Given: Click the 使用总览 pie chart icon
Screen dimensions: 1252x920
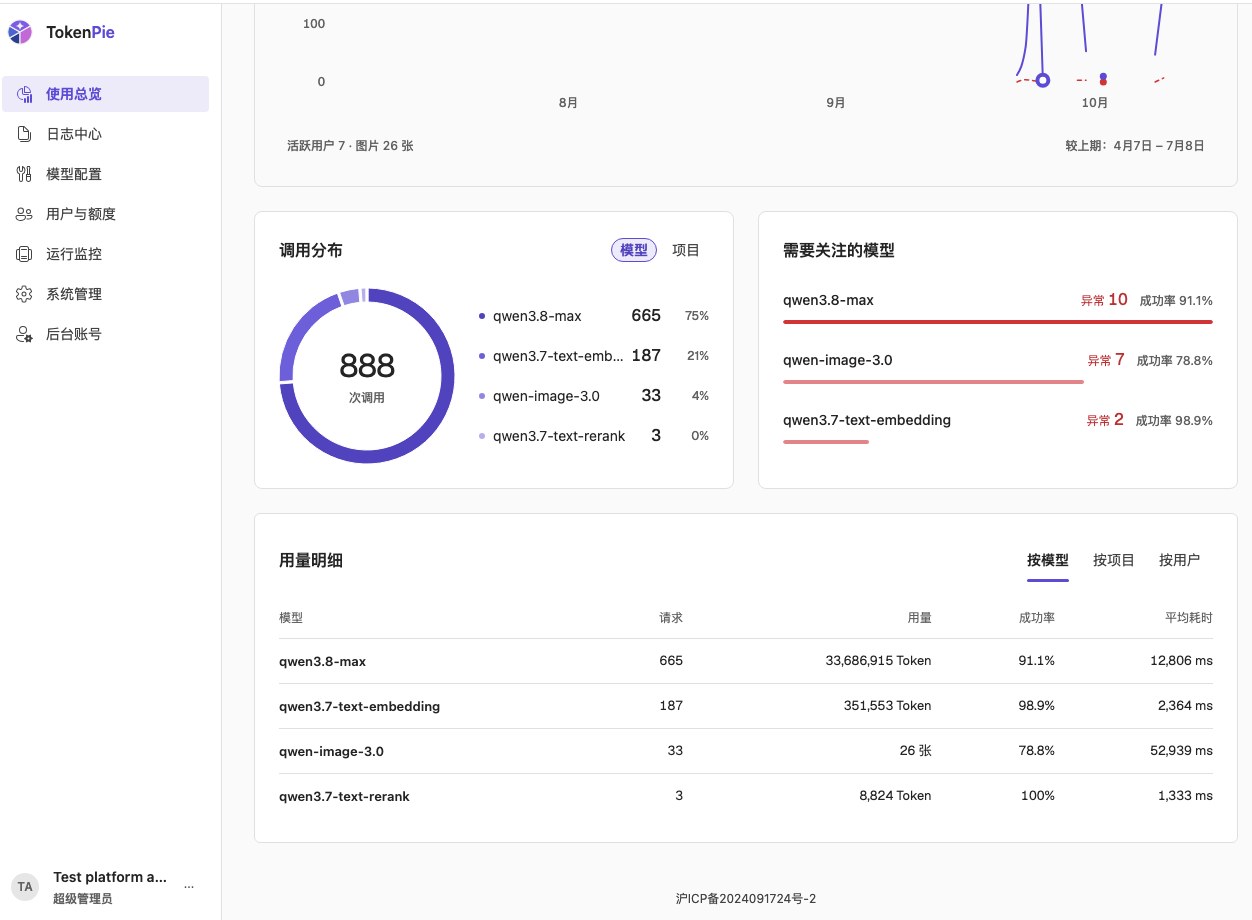Looking at the screenshot, I should (x=24, y=94).
